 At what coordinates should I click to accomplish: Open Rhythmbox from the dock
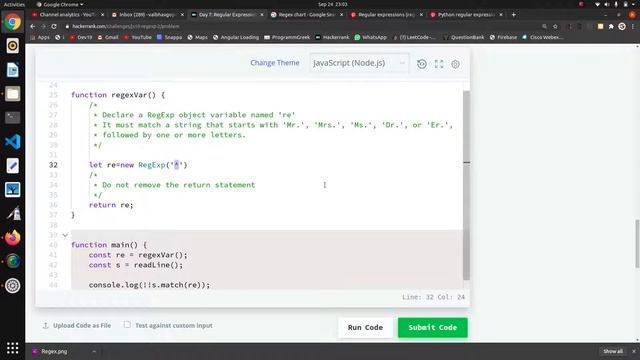click(x=13, y=46)
